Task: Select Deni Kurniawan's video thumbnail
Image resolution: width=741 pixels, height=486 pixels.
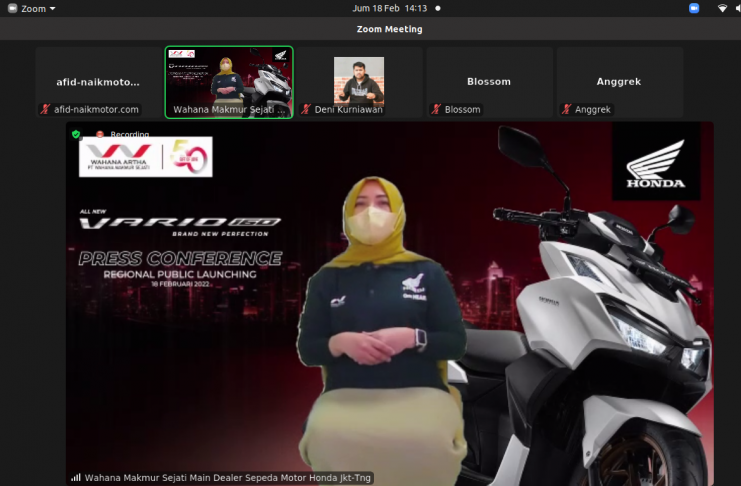Action: tap(358, 80)
